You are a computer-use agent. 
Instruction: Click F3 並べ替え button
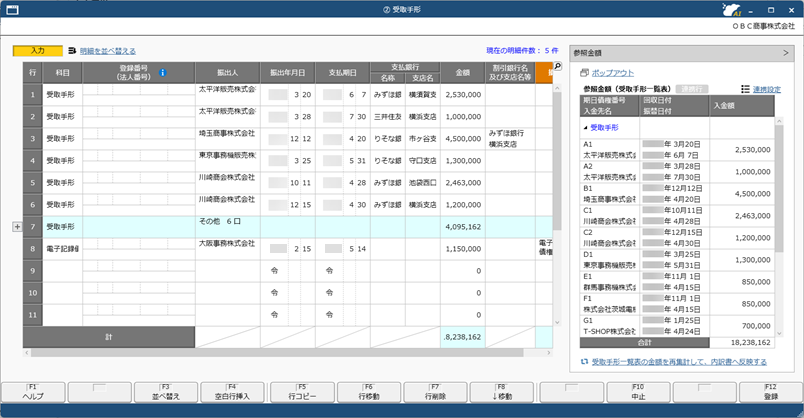tap(166, 392)
